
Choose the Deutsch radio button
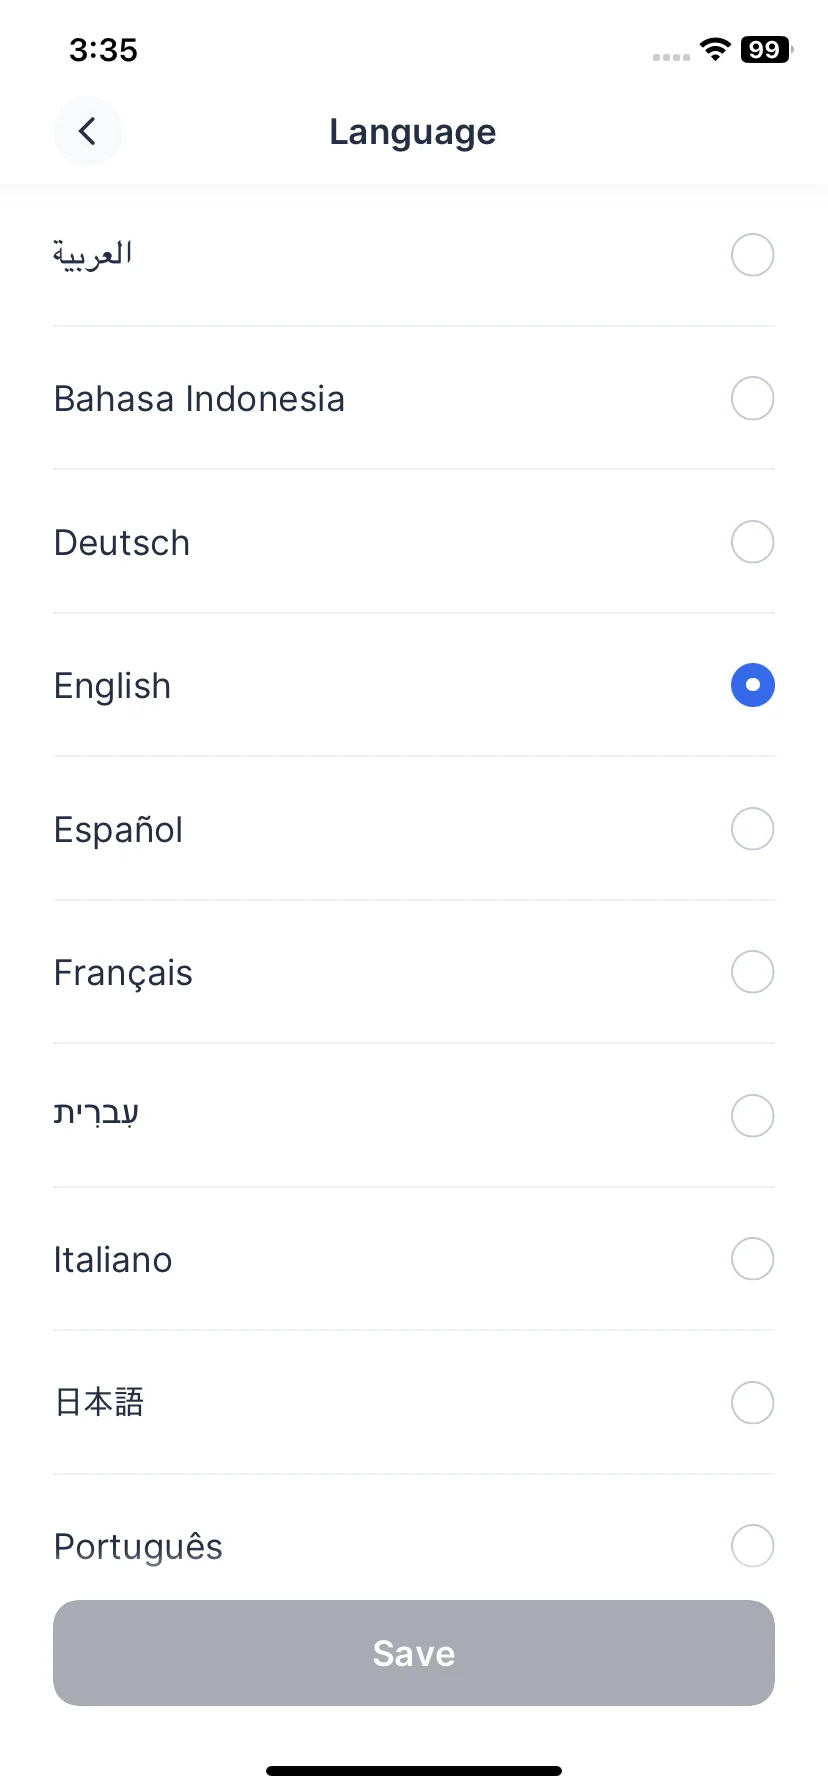pyautogui.click(x=753, y=542)
